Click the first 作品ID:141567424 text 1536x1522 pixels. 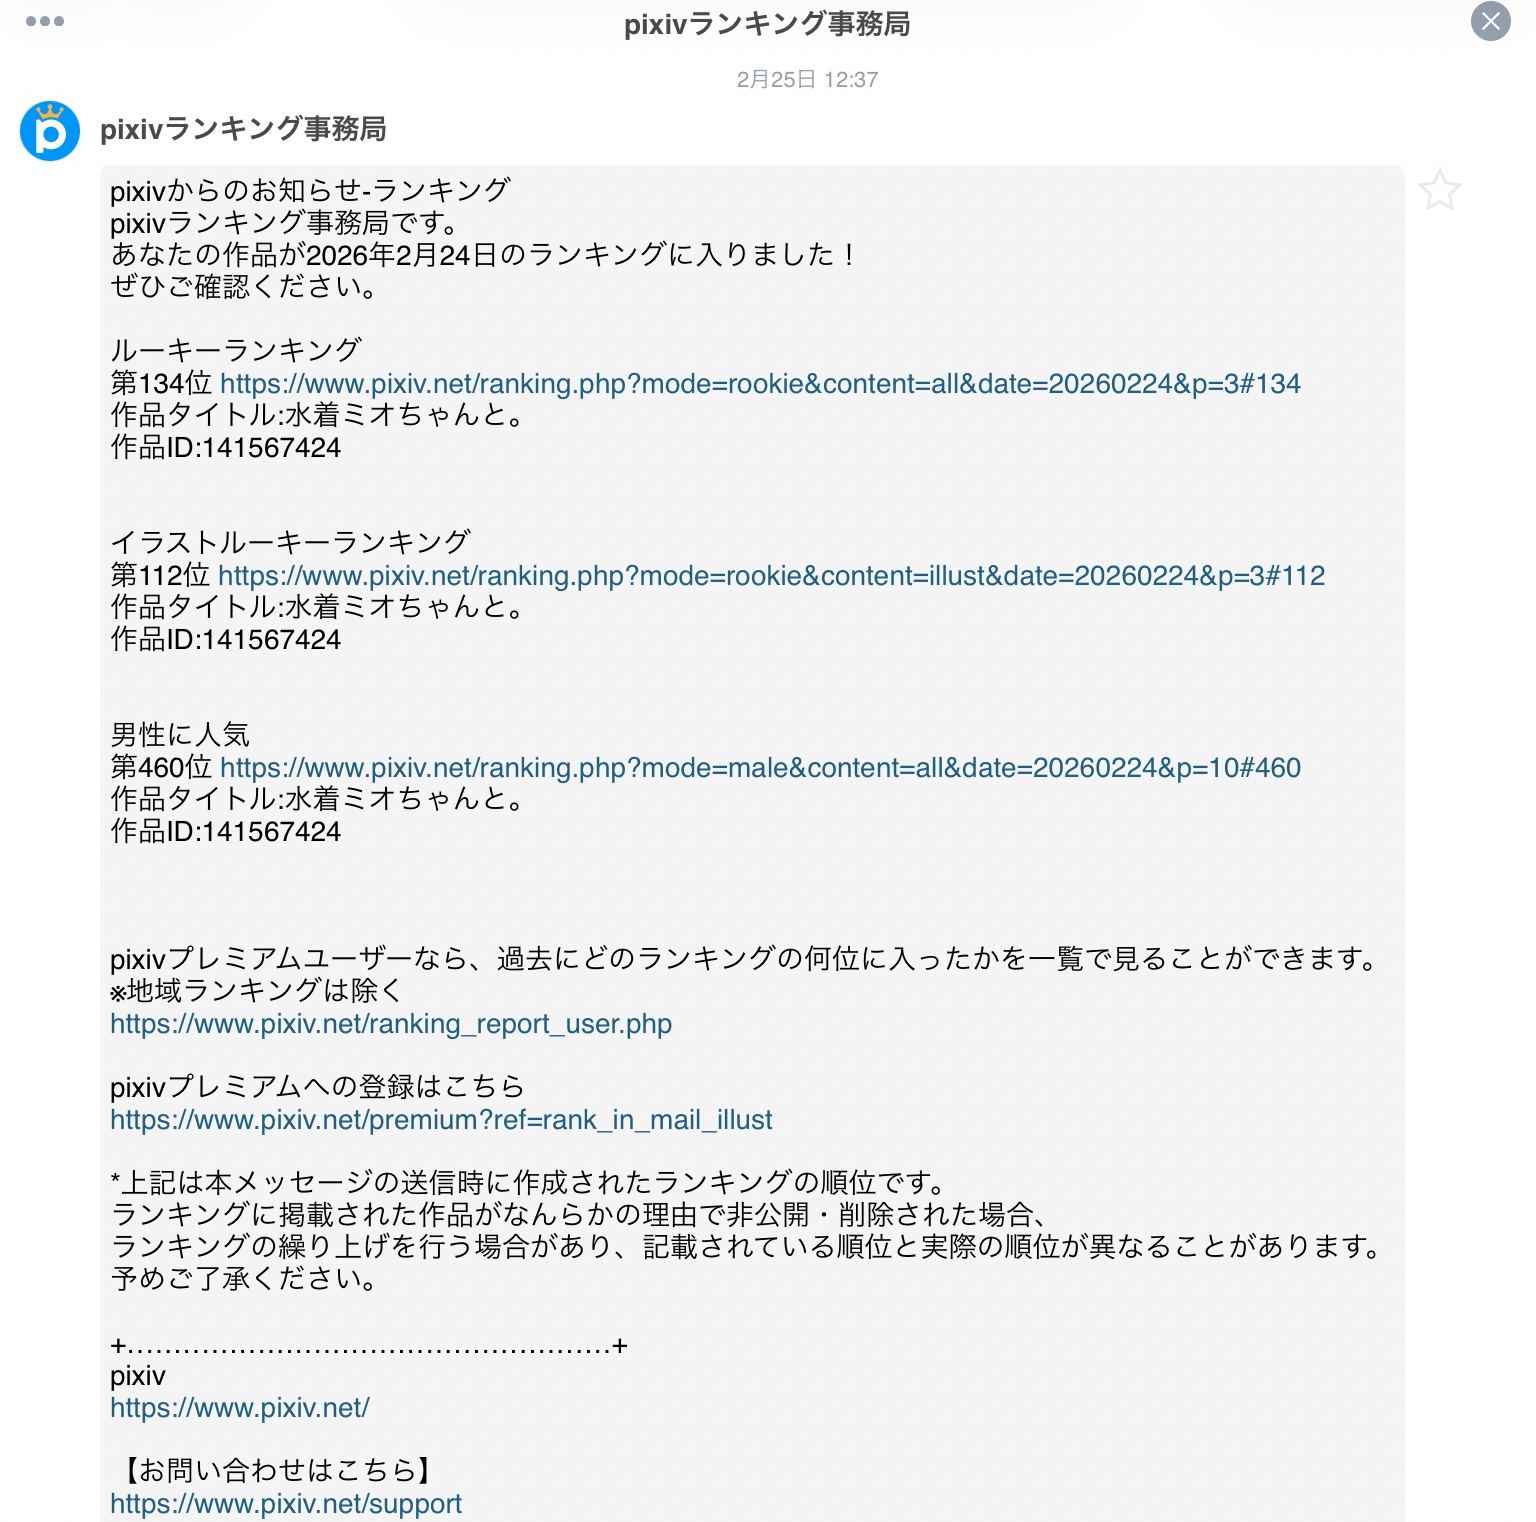click(226, 448)
